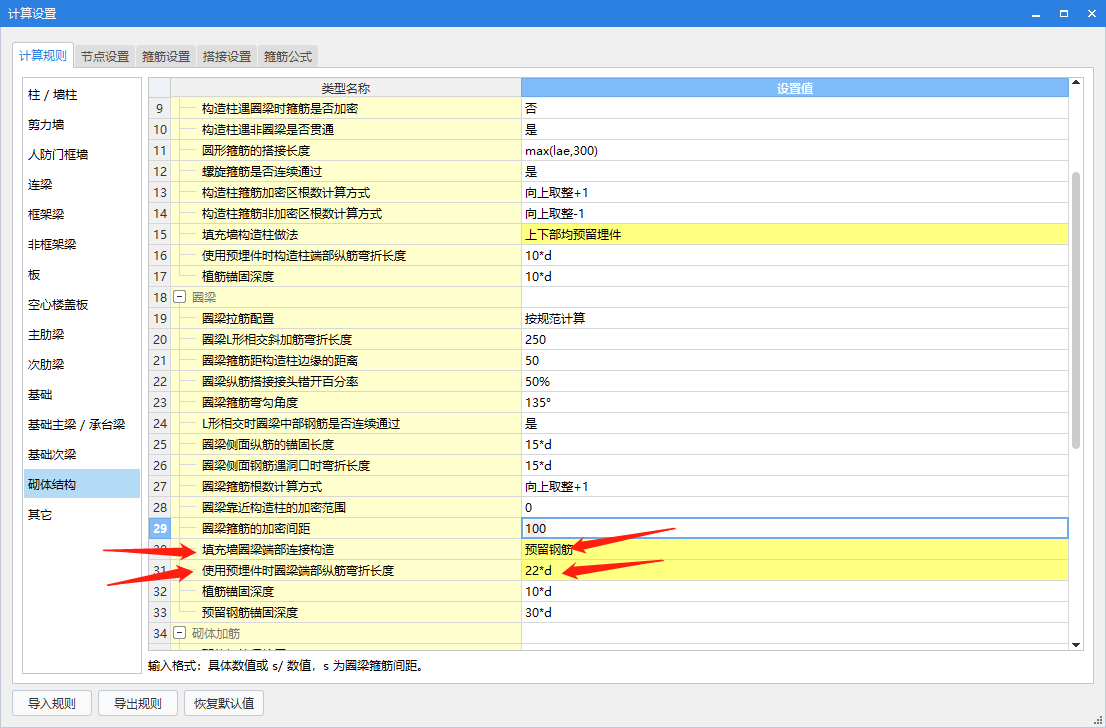1106x728 pixels.
Task: Go to the 箍筋公式 tab
Action: [288, 56]
